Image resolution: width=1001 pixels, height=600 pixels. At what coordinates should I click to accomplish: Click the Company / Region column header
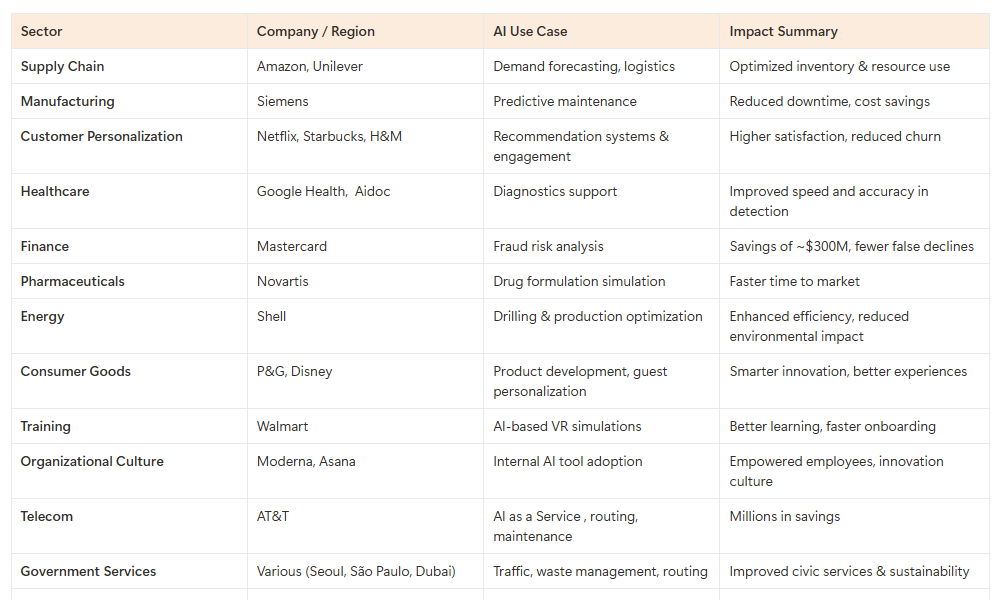tap(316, 32)
